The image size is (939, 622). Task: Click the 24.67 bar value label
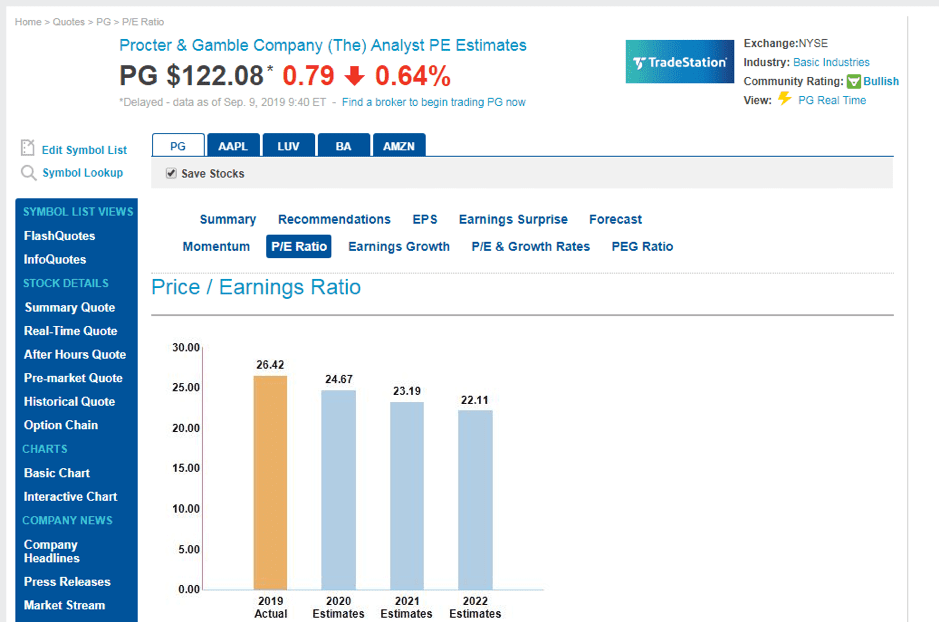(x=339, y=380)
